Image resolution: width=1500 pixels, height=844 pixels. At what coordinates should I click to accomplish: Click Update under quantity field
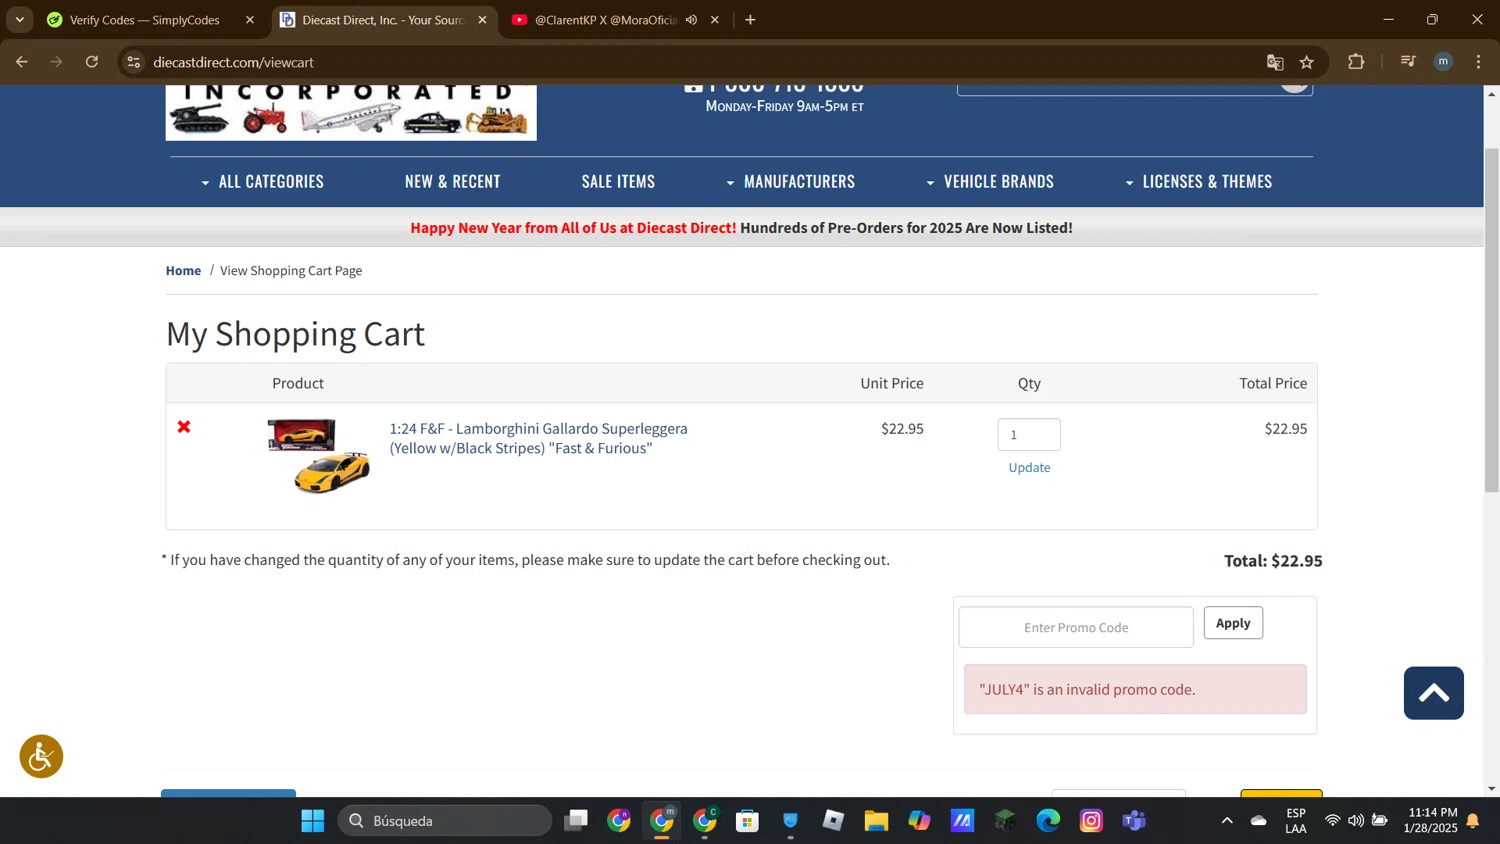[x=1029, y=467]
